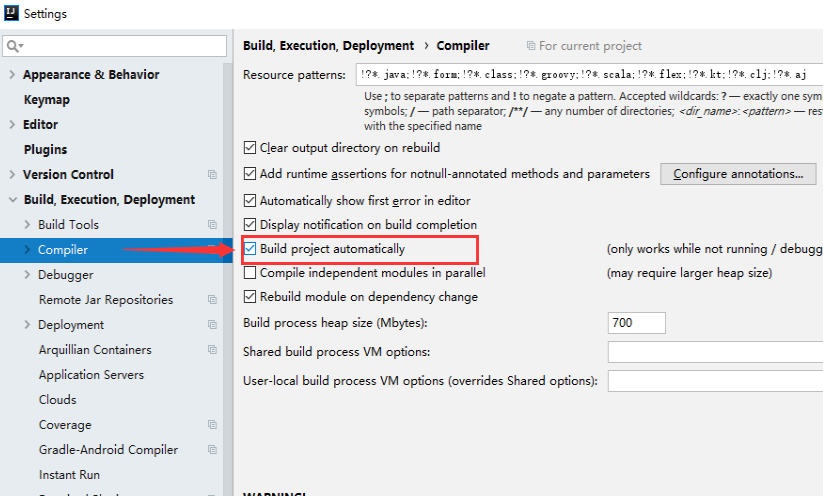Click the project-level icon beside Build Tools

pyautogui.click(x=212, y=225)
